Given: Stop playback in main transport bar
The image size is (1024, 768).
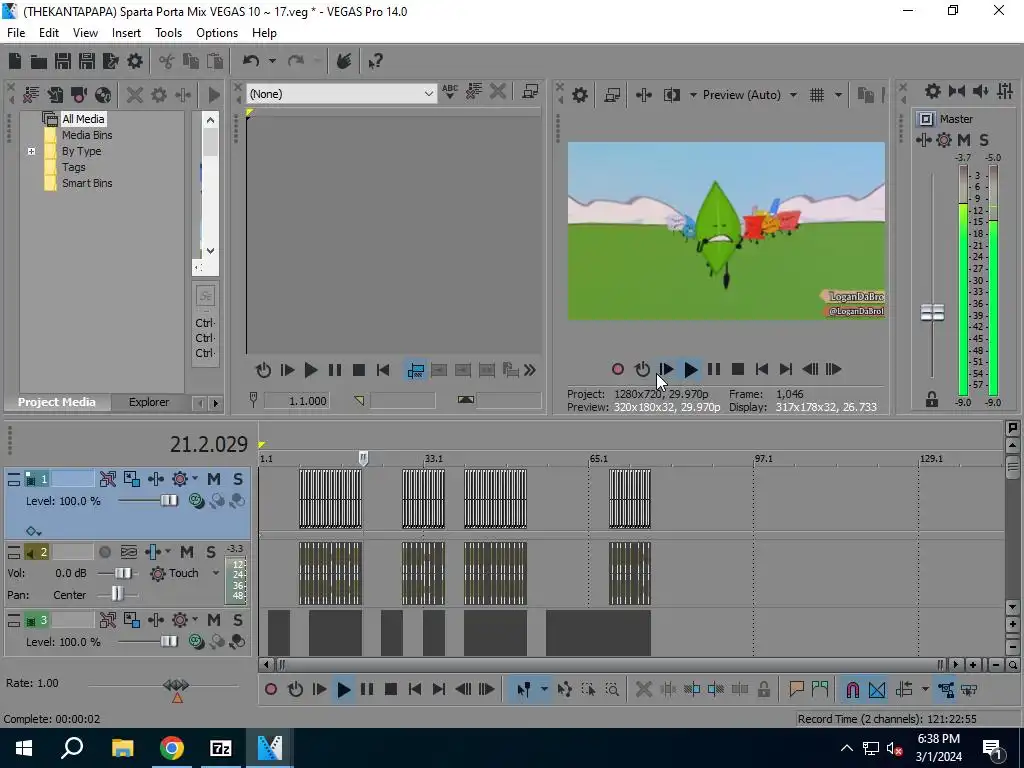Looking at the screenshot, I should [x=391, y=689].
